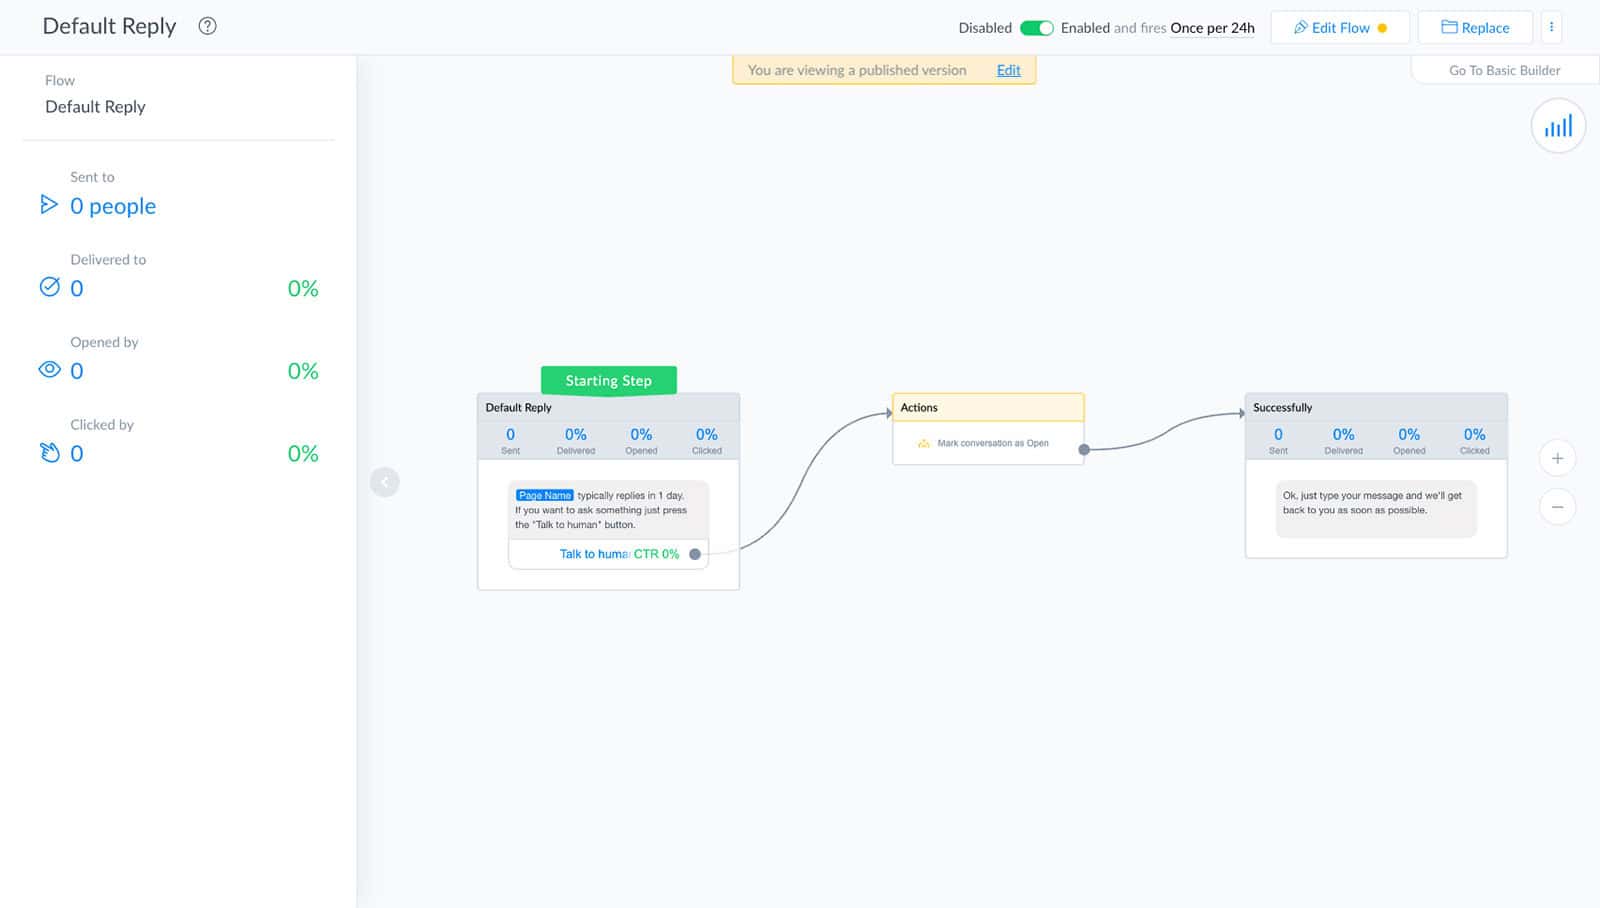Click the Default Reply flow name in sidebar
1600x908 pixels.
coord(95,107)
